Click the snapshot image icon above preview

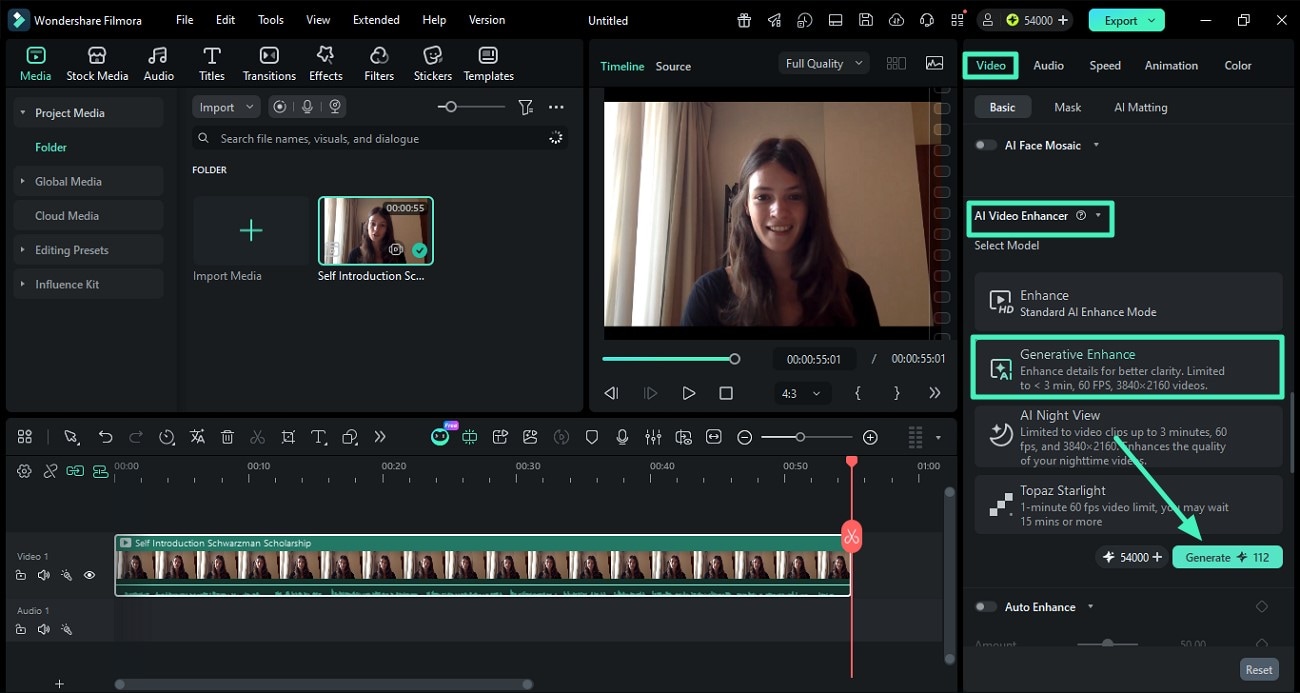[x=934, y=63]
